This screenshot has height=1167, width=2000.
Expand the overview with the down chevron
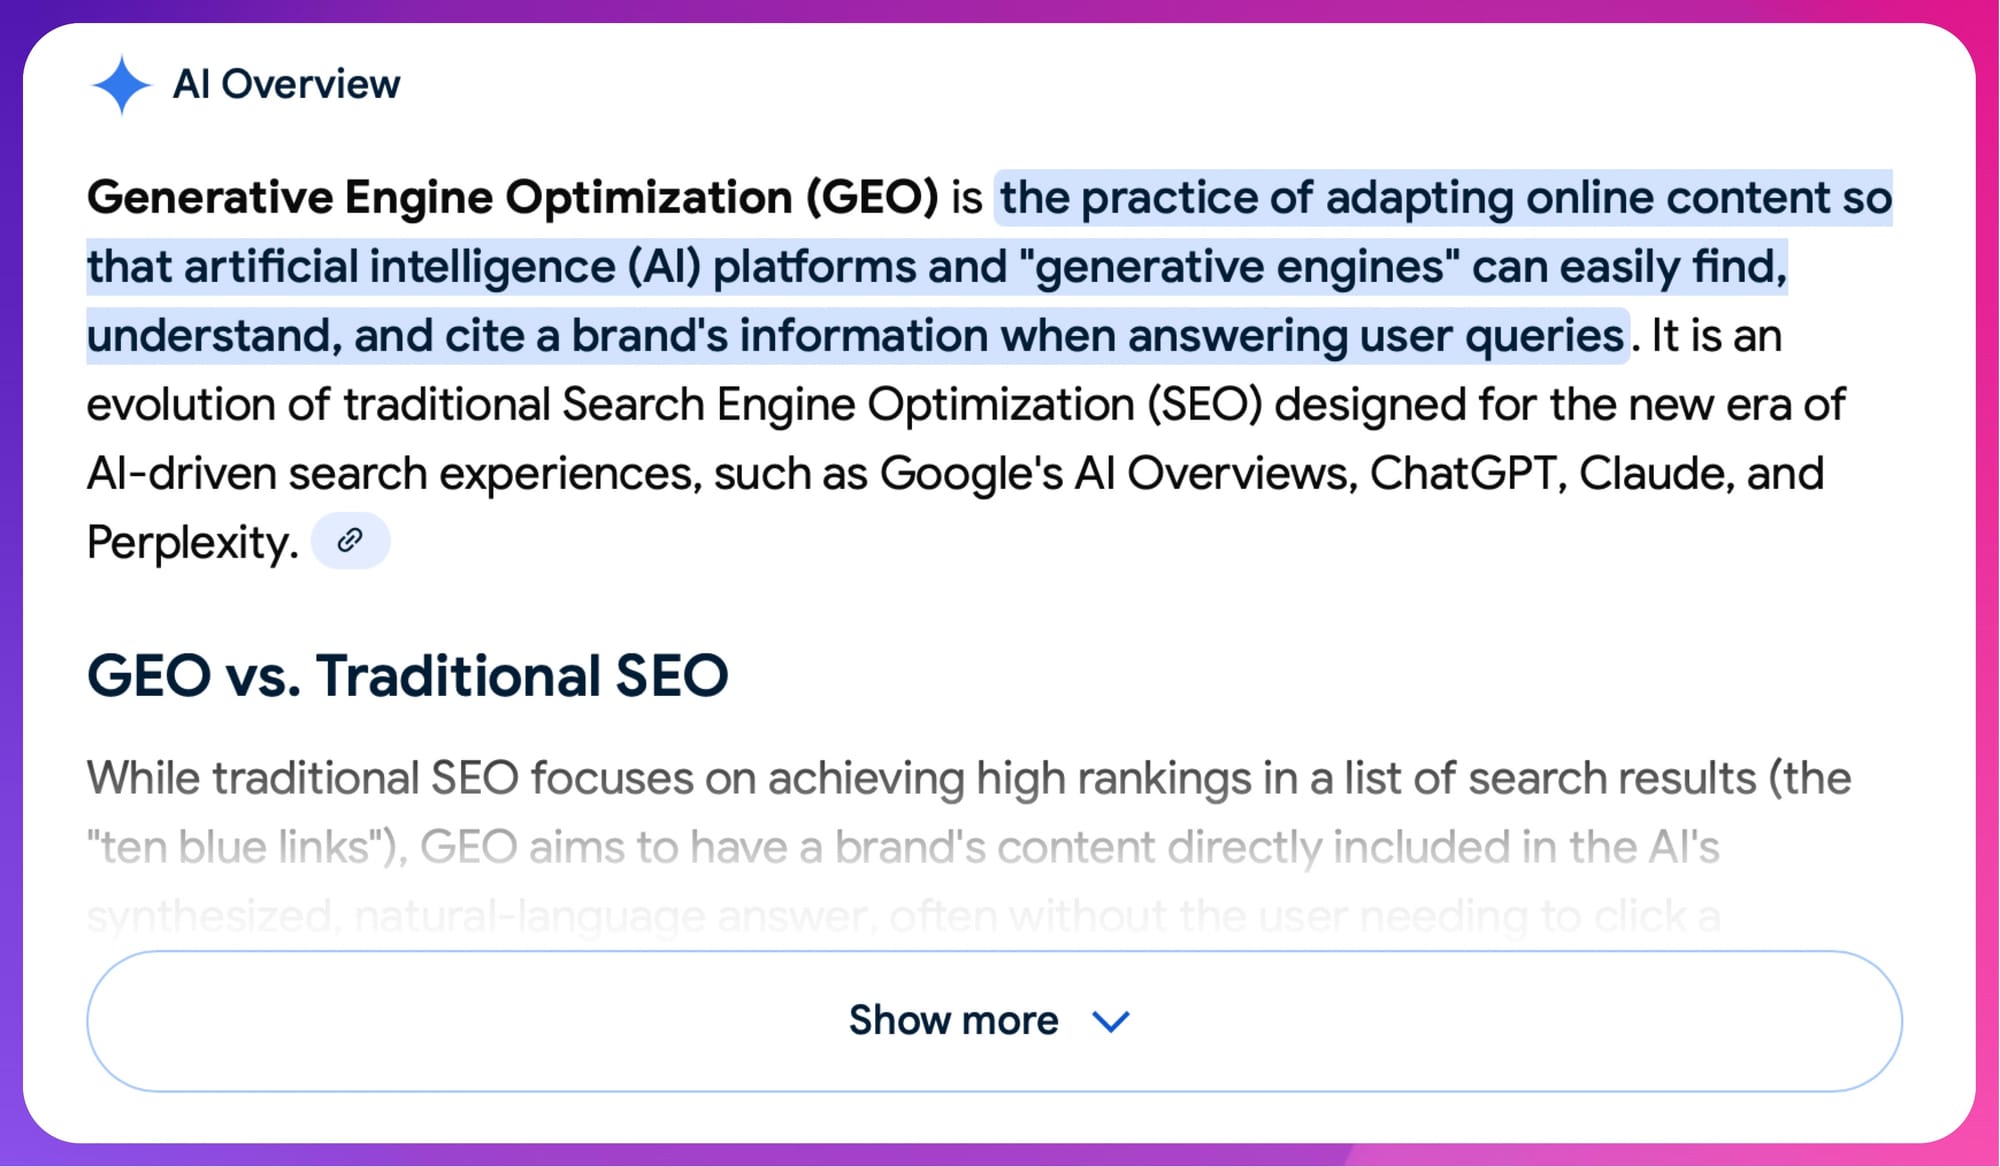[x=1110, y=1021]
